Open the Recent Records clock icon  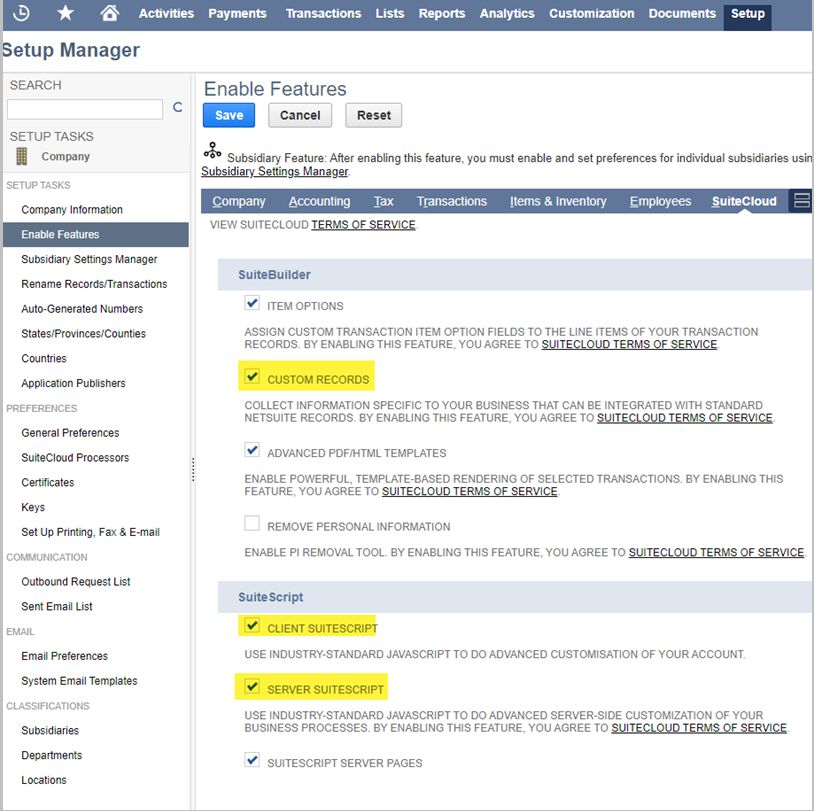tap(21, 13)
